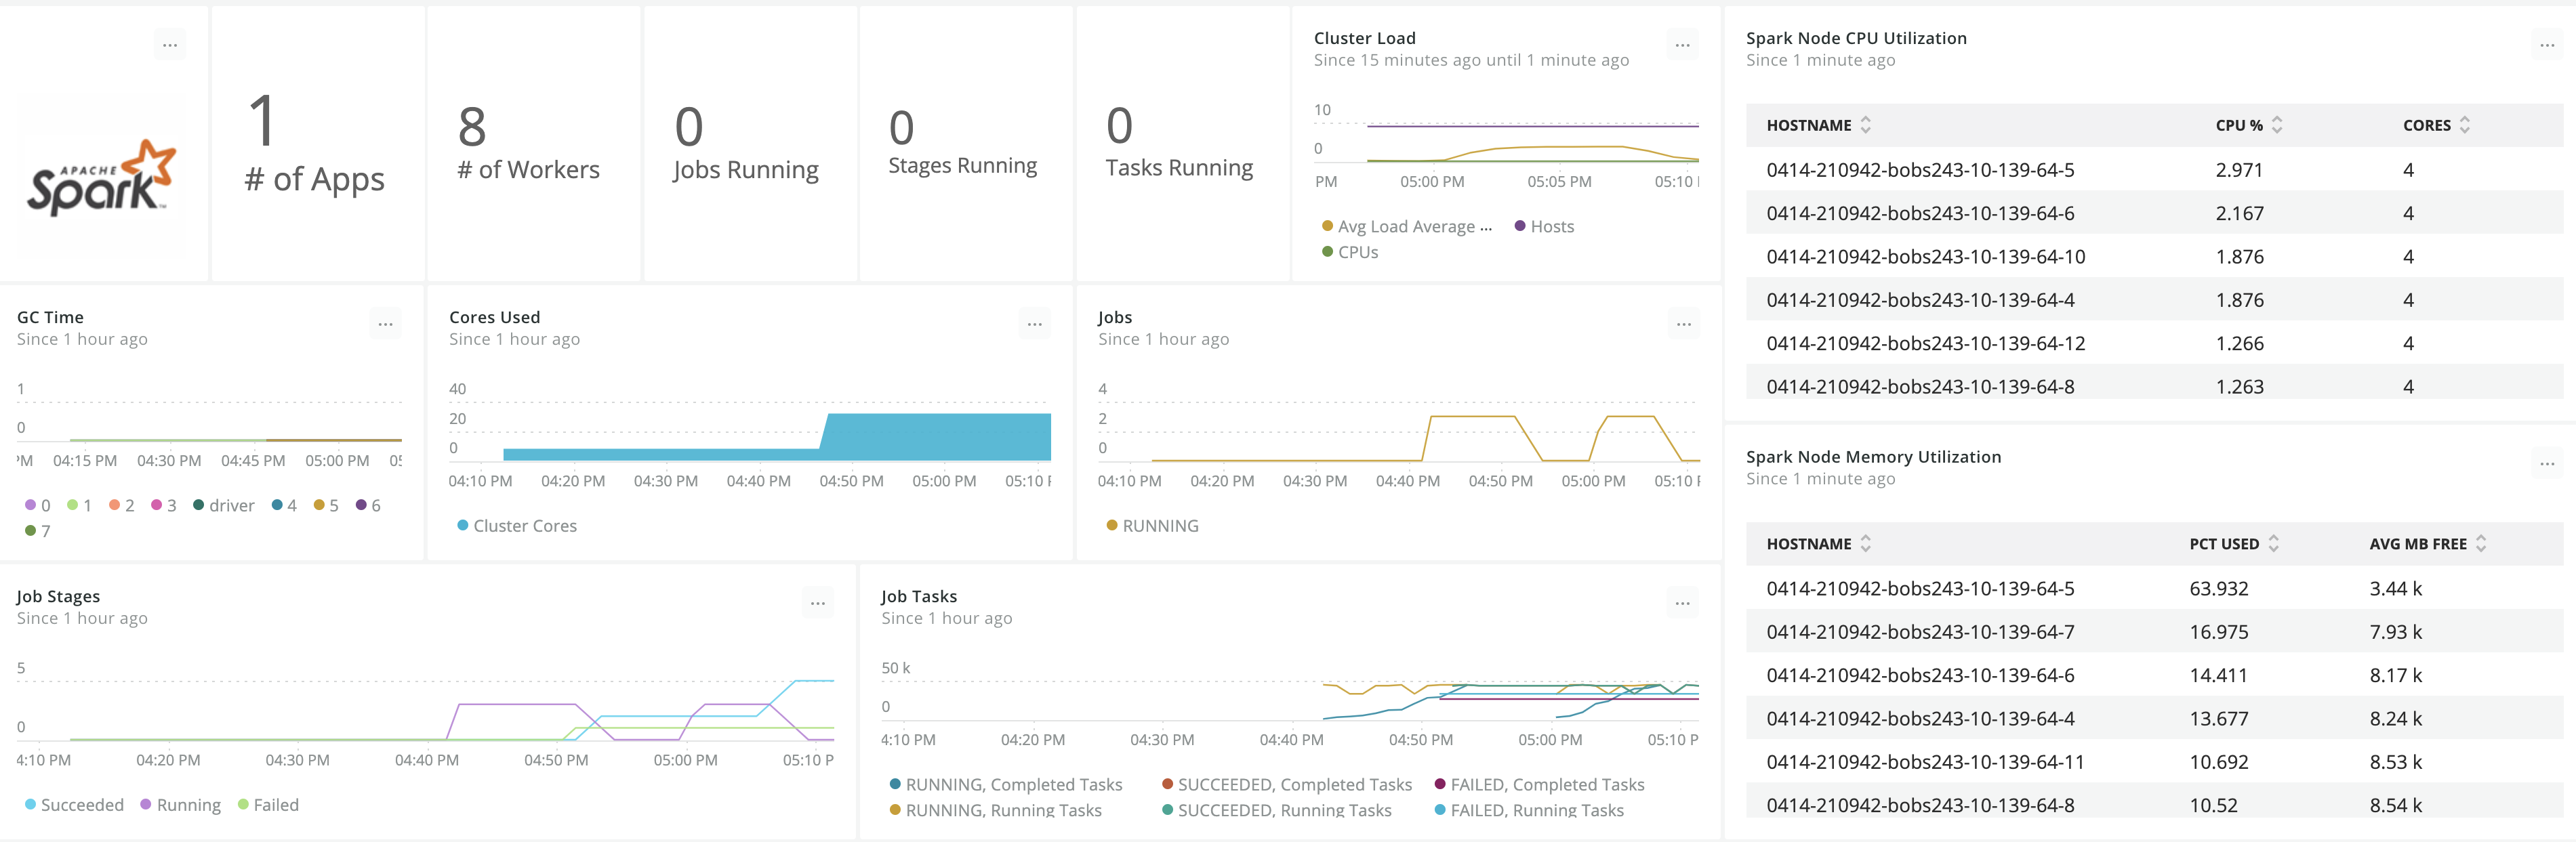Open the Job Tasks widget ellipsis menu

click(x=1682, y=603)
